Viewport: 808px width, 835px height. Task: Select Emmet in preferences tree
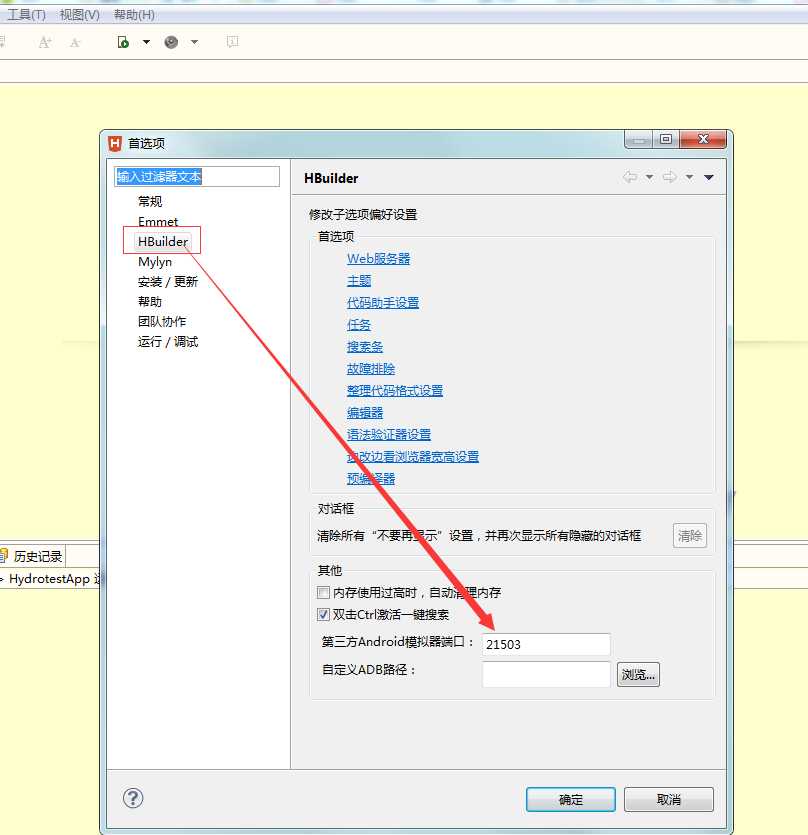click(158, 222)
